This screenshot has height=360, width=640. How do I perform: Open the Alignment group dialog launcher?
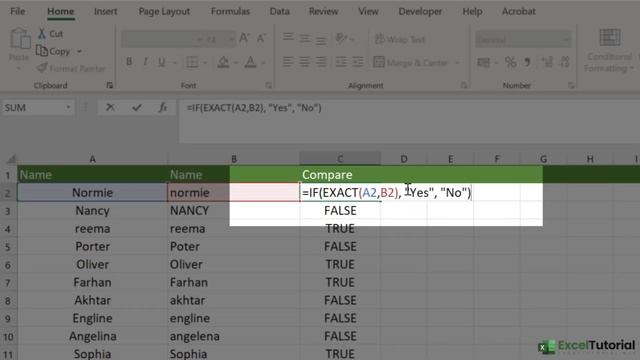coord(464,85)
